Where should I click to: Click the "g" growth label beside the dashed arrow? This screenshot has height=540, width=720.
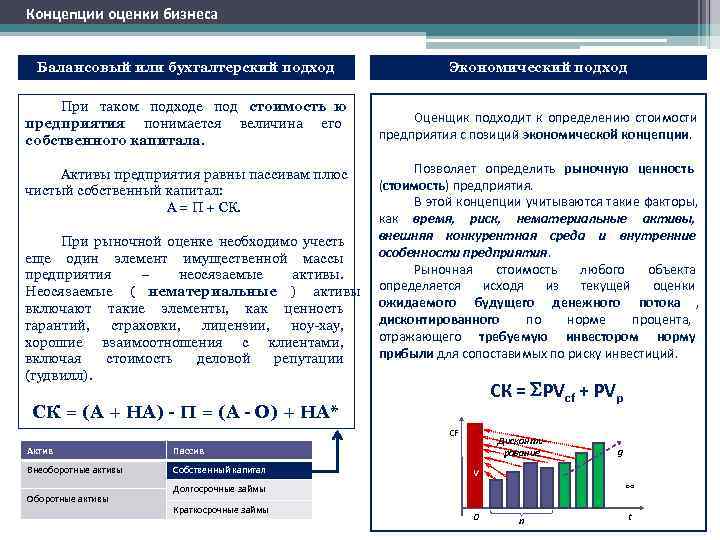point(620,453)
